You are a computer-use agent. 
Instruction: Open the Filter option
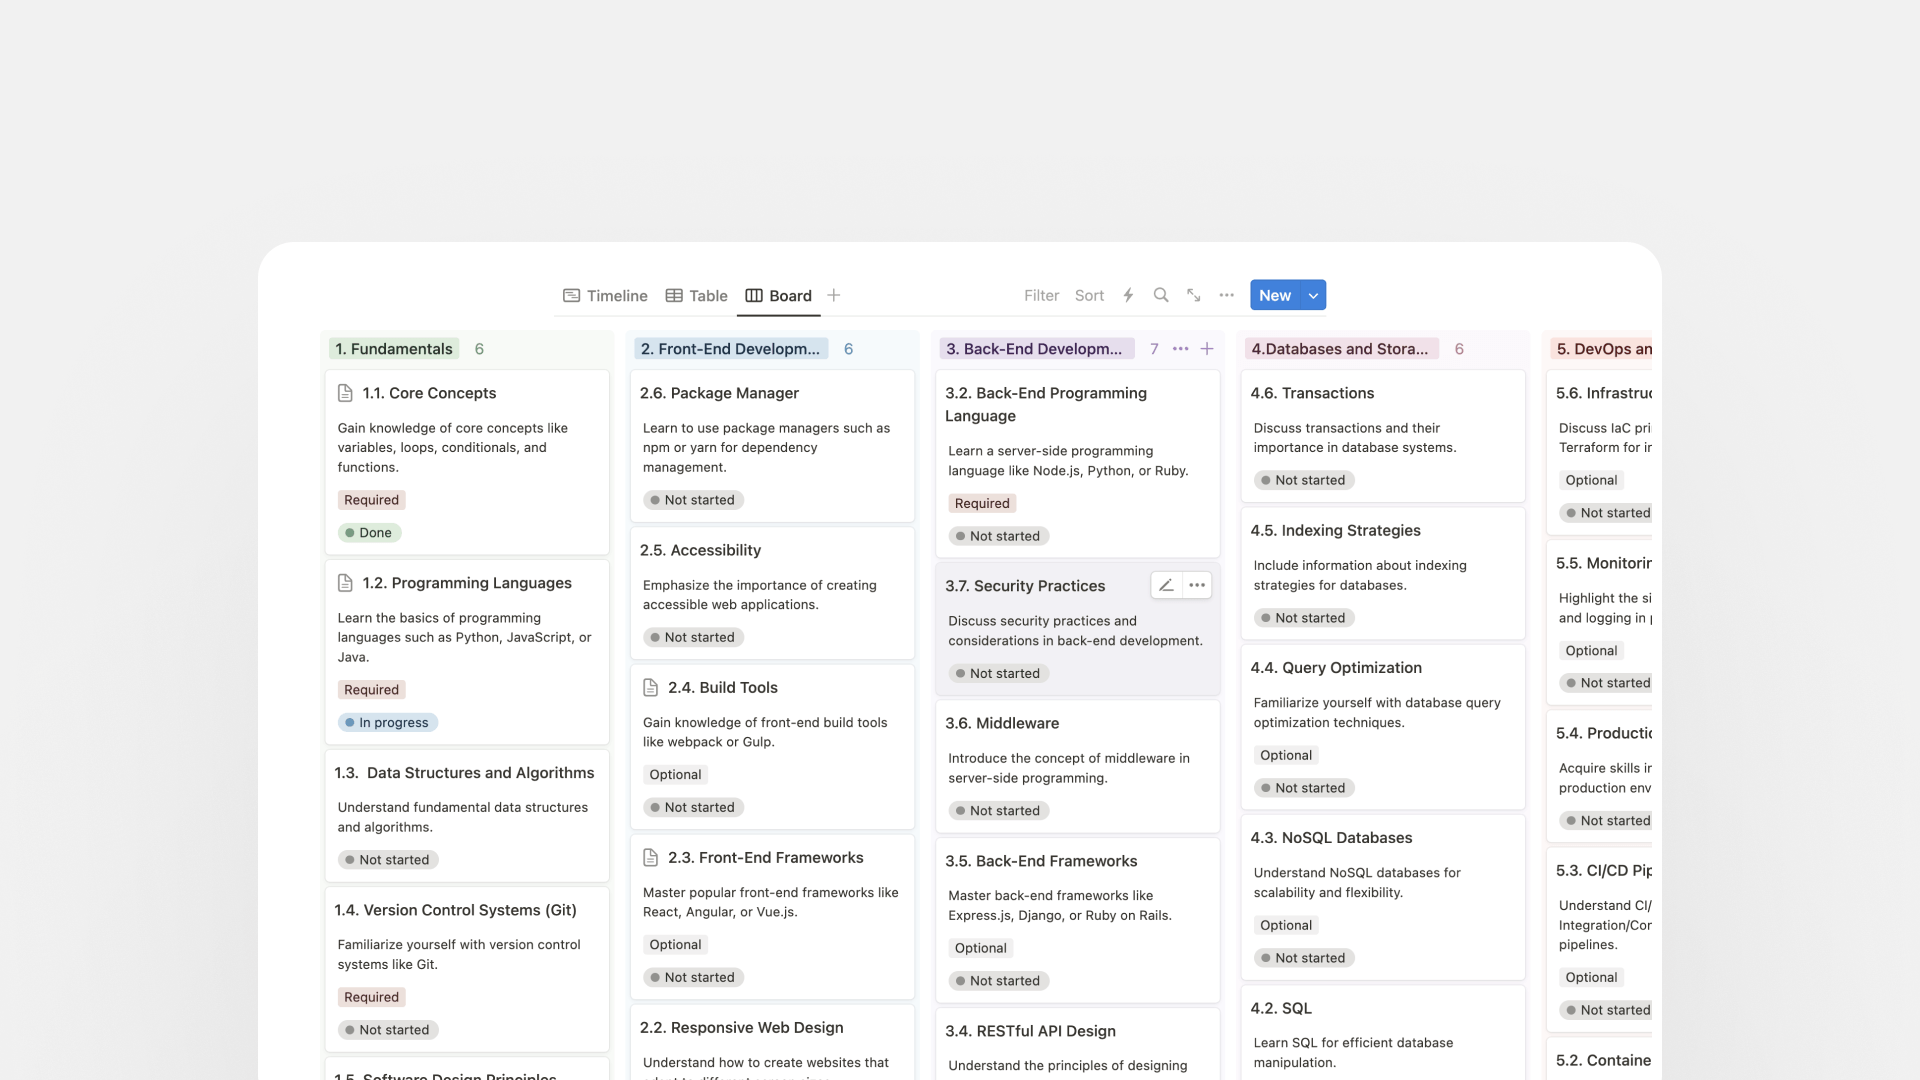pyautogui.click(x=1041, y=295)
